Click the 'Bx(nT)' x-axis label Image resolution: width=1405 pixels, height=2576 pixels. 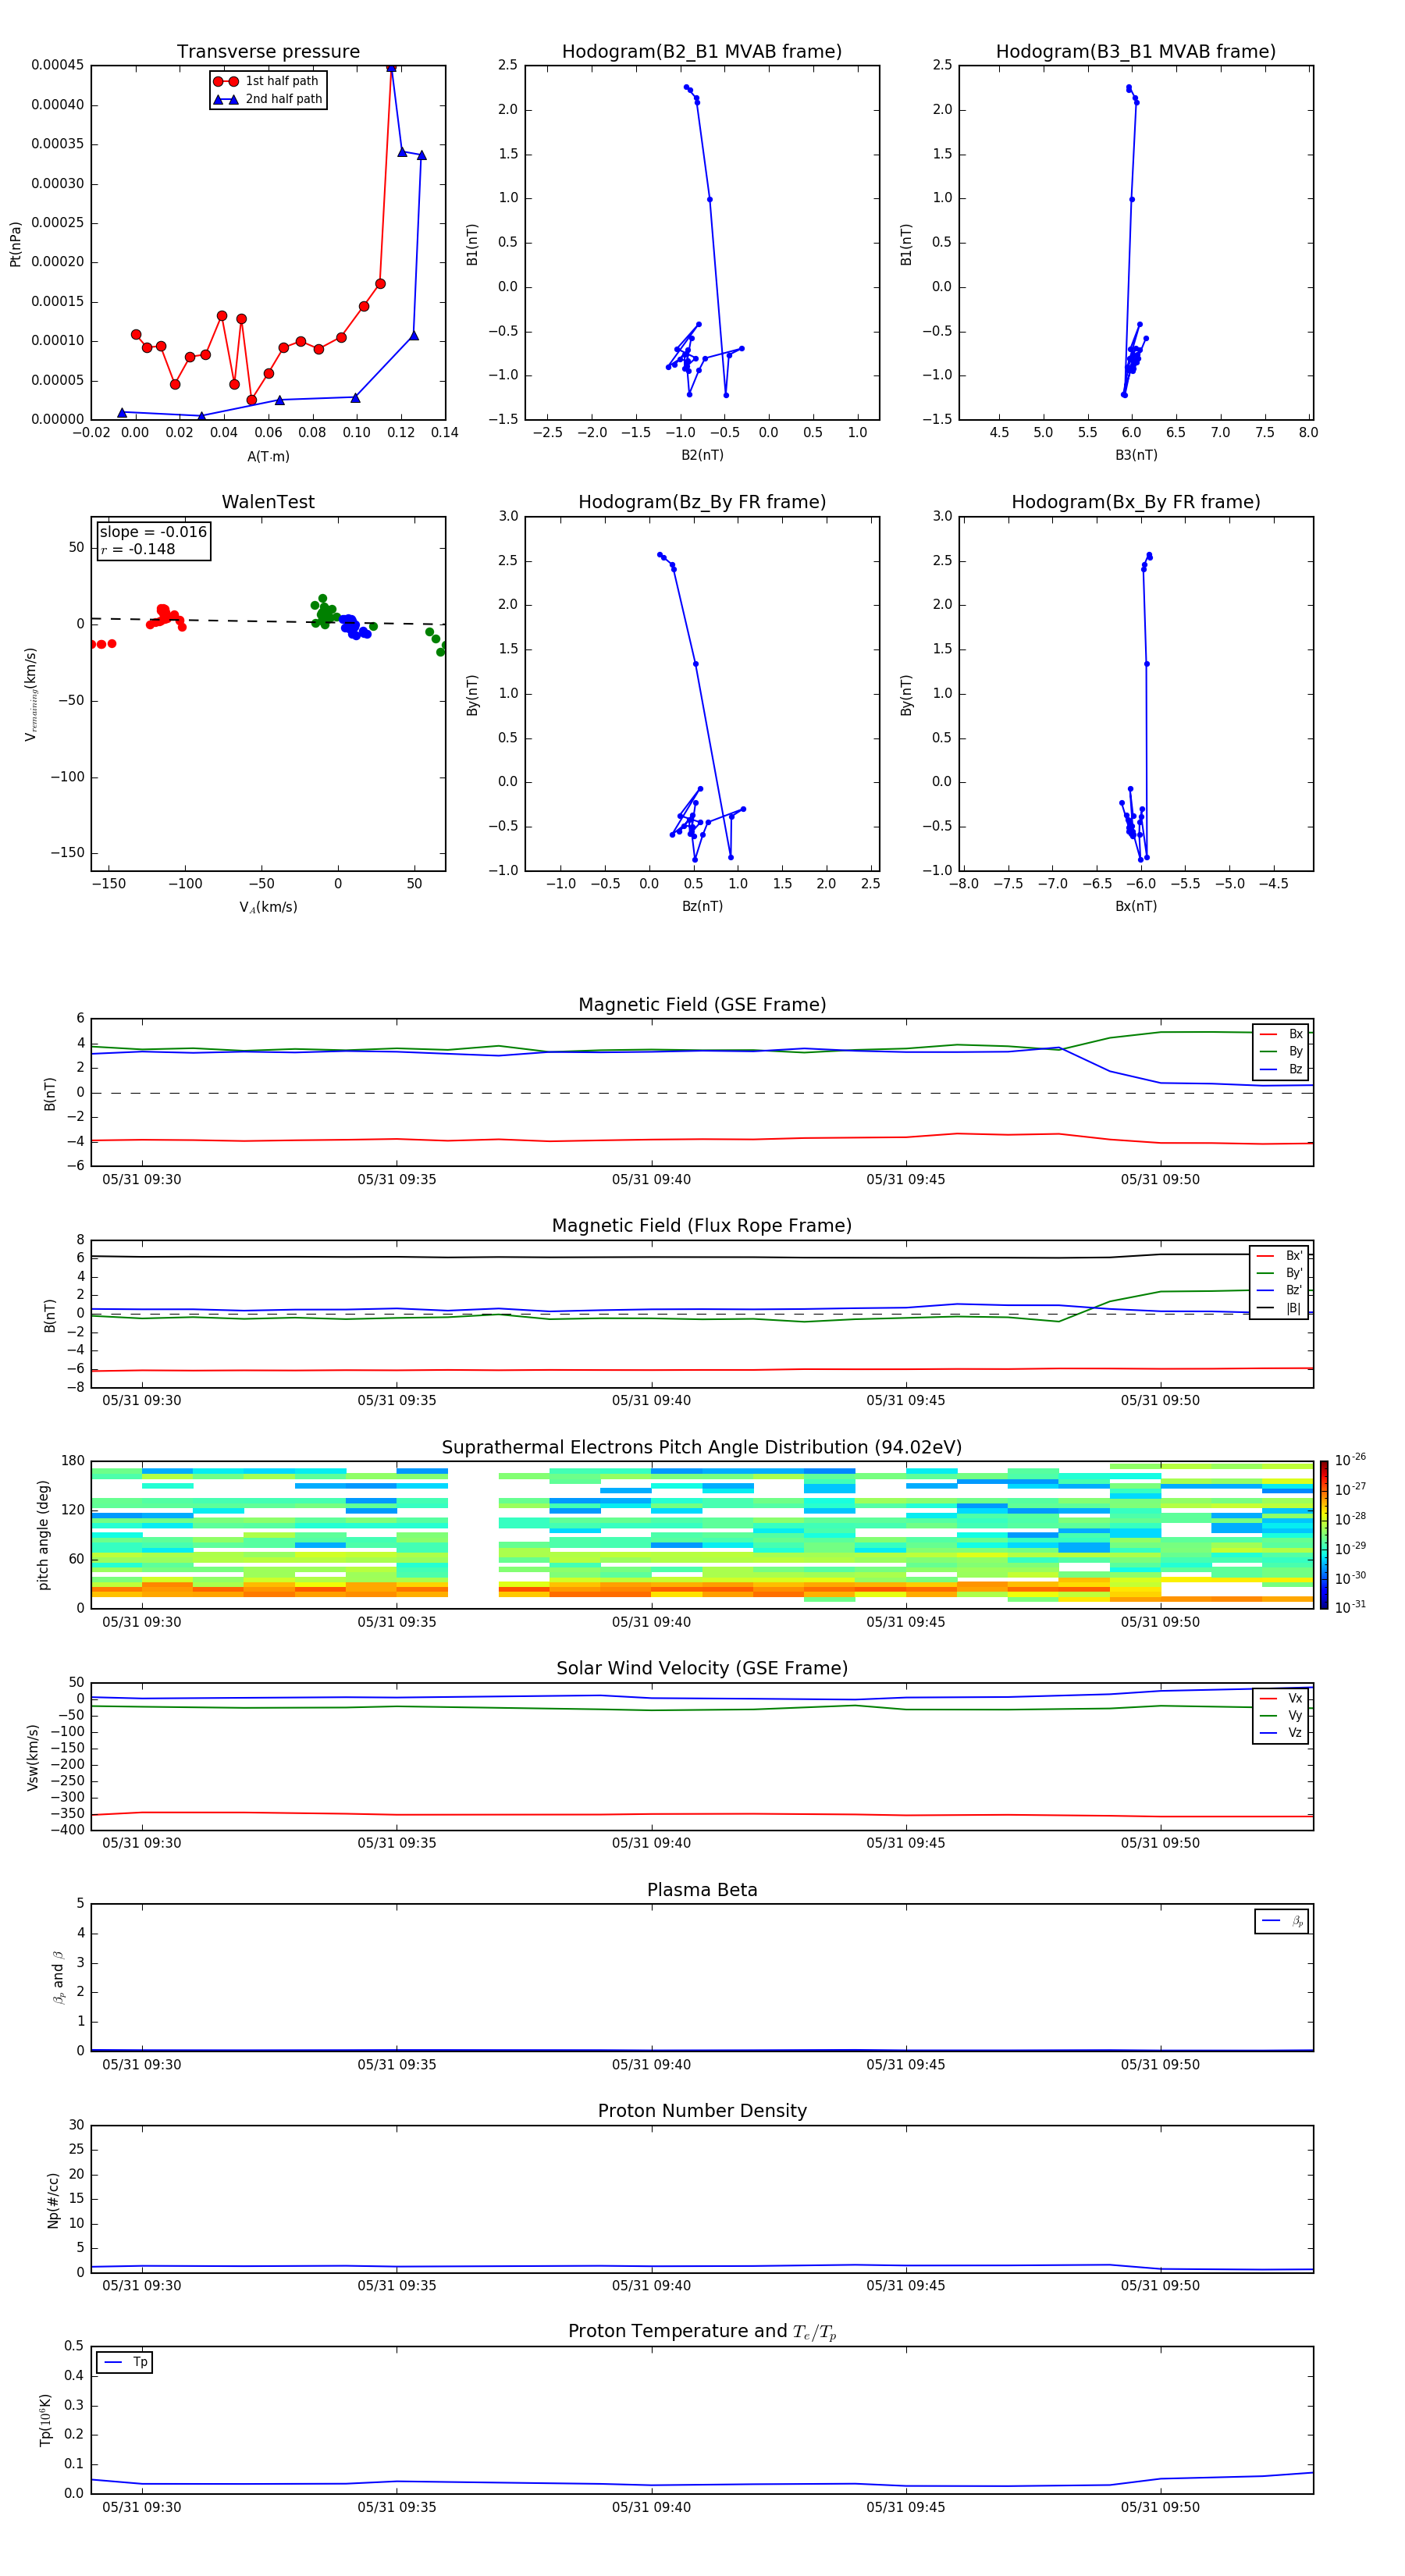[x=1136, y=906]
